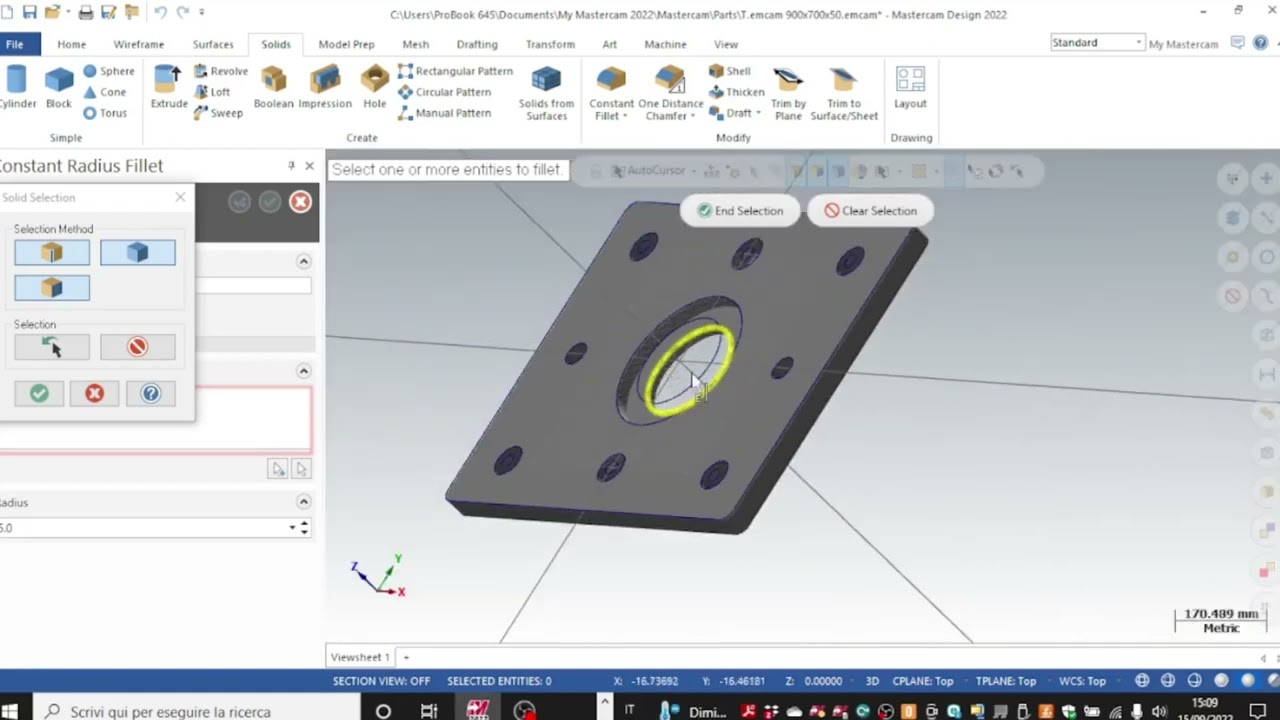Screen dimensions: 1280x720
Task: Cancel the Constant Radius Fillet panel
Action: point(300,202)
